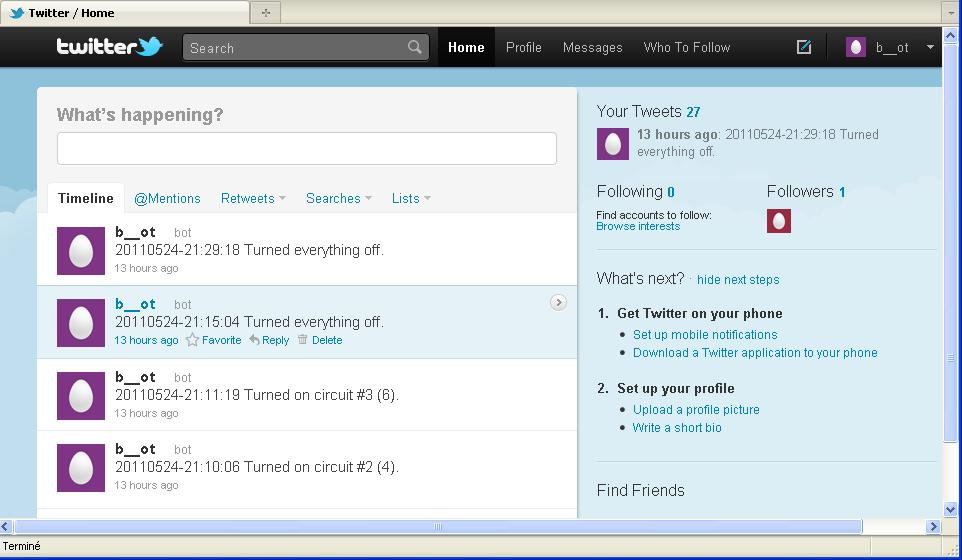Click the vertical scrollbar thumb
Viewport: 962px width, 560px height.
950,242
